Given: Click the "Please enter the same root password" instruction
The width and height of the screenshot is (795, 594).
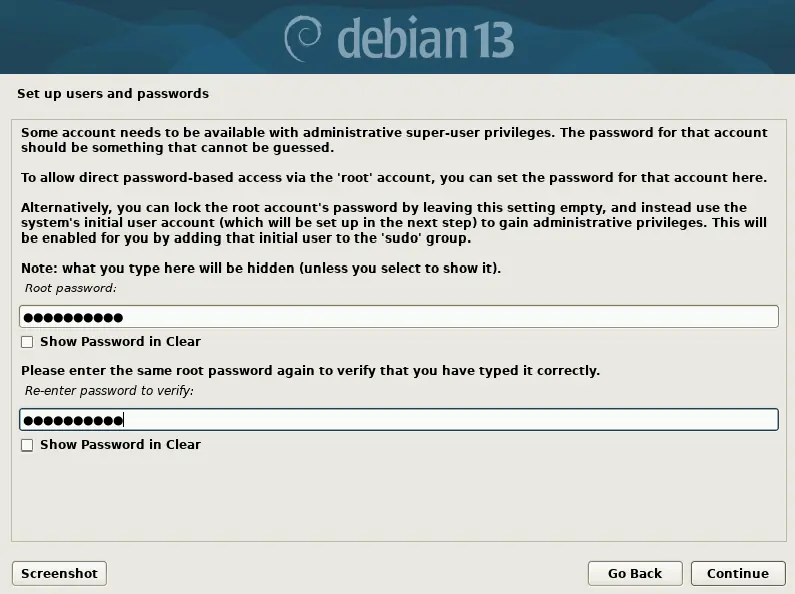Looking at the screenshot, I should click(x=310, y=370).
